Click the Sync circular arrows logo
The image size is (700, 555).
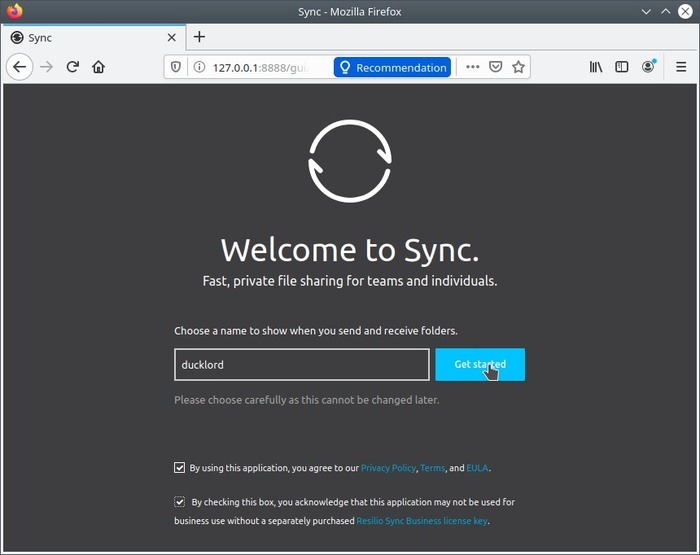click(x=350, y=161)
